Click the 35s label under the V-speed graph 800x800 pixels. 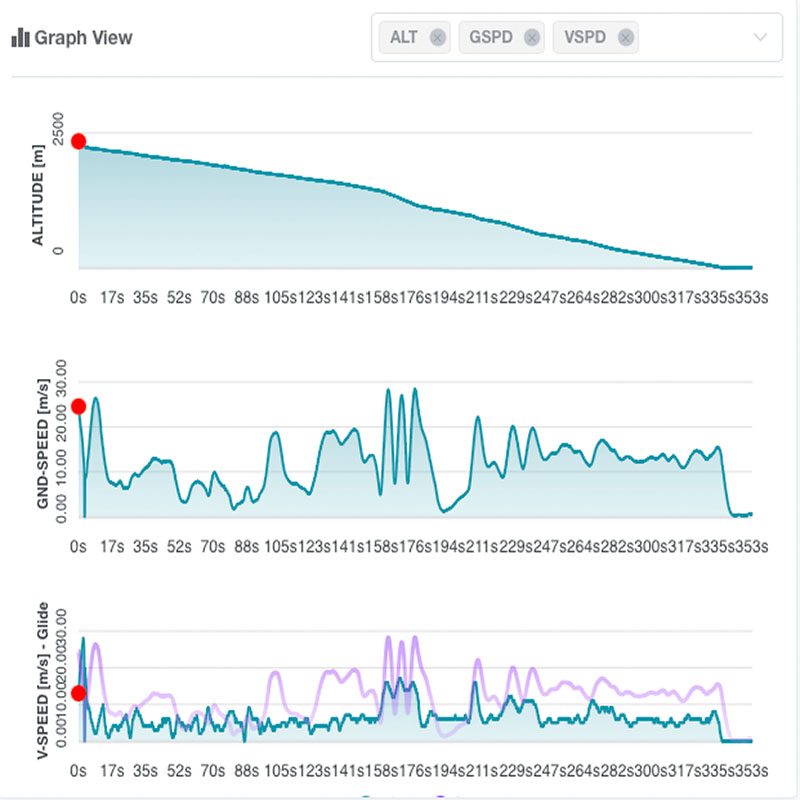(x=146, y=771)
